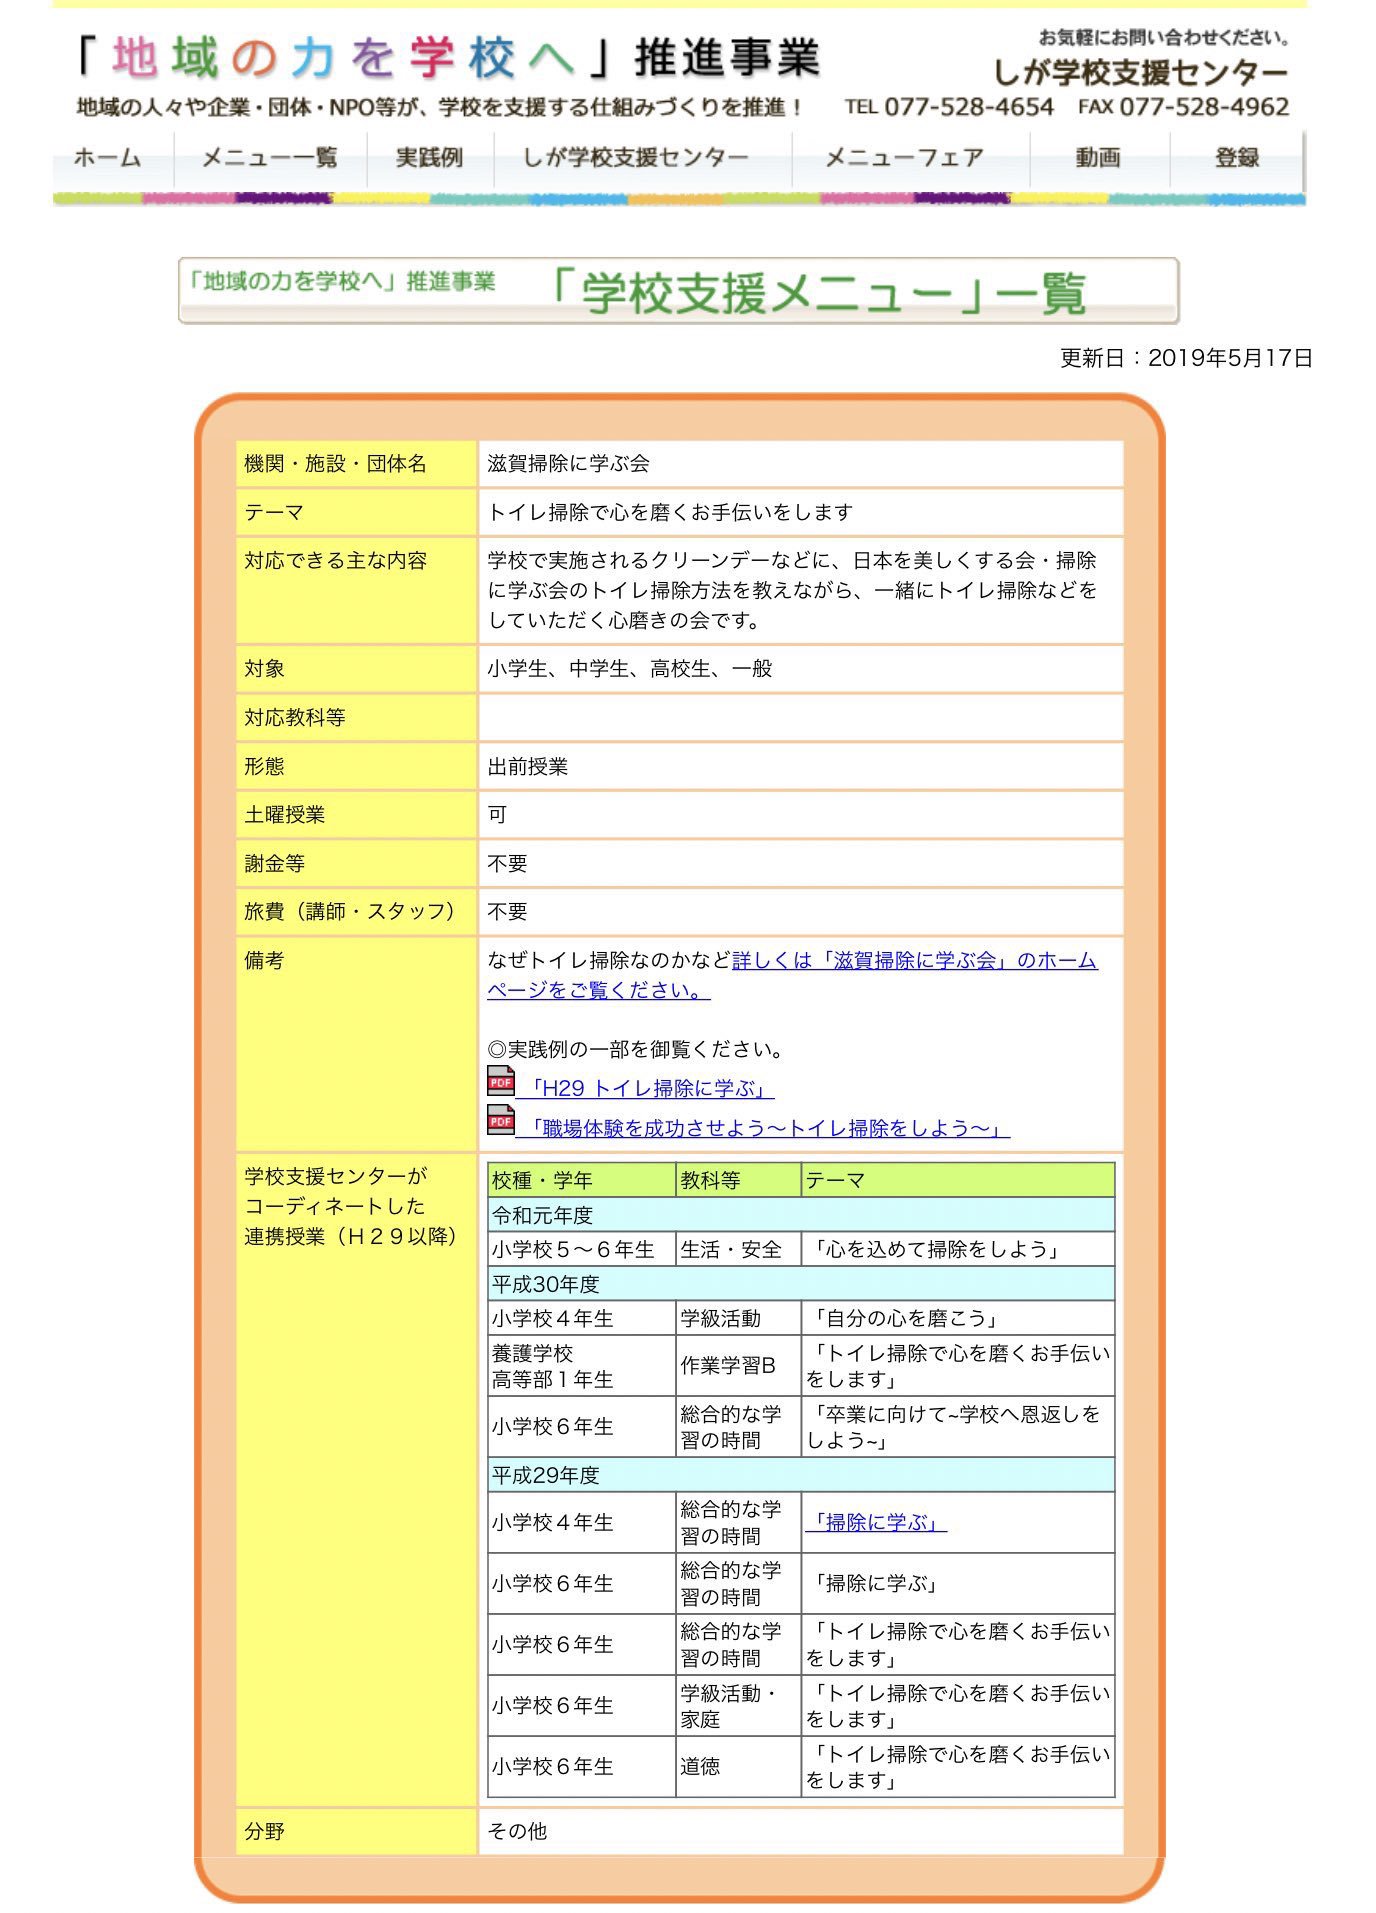Click the しが学校支援センター contact heading
This screenshot has width=1376, height=1913.
tap(1141, 73)
